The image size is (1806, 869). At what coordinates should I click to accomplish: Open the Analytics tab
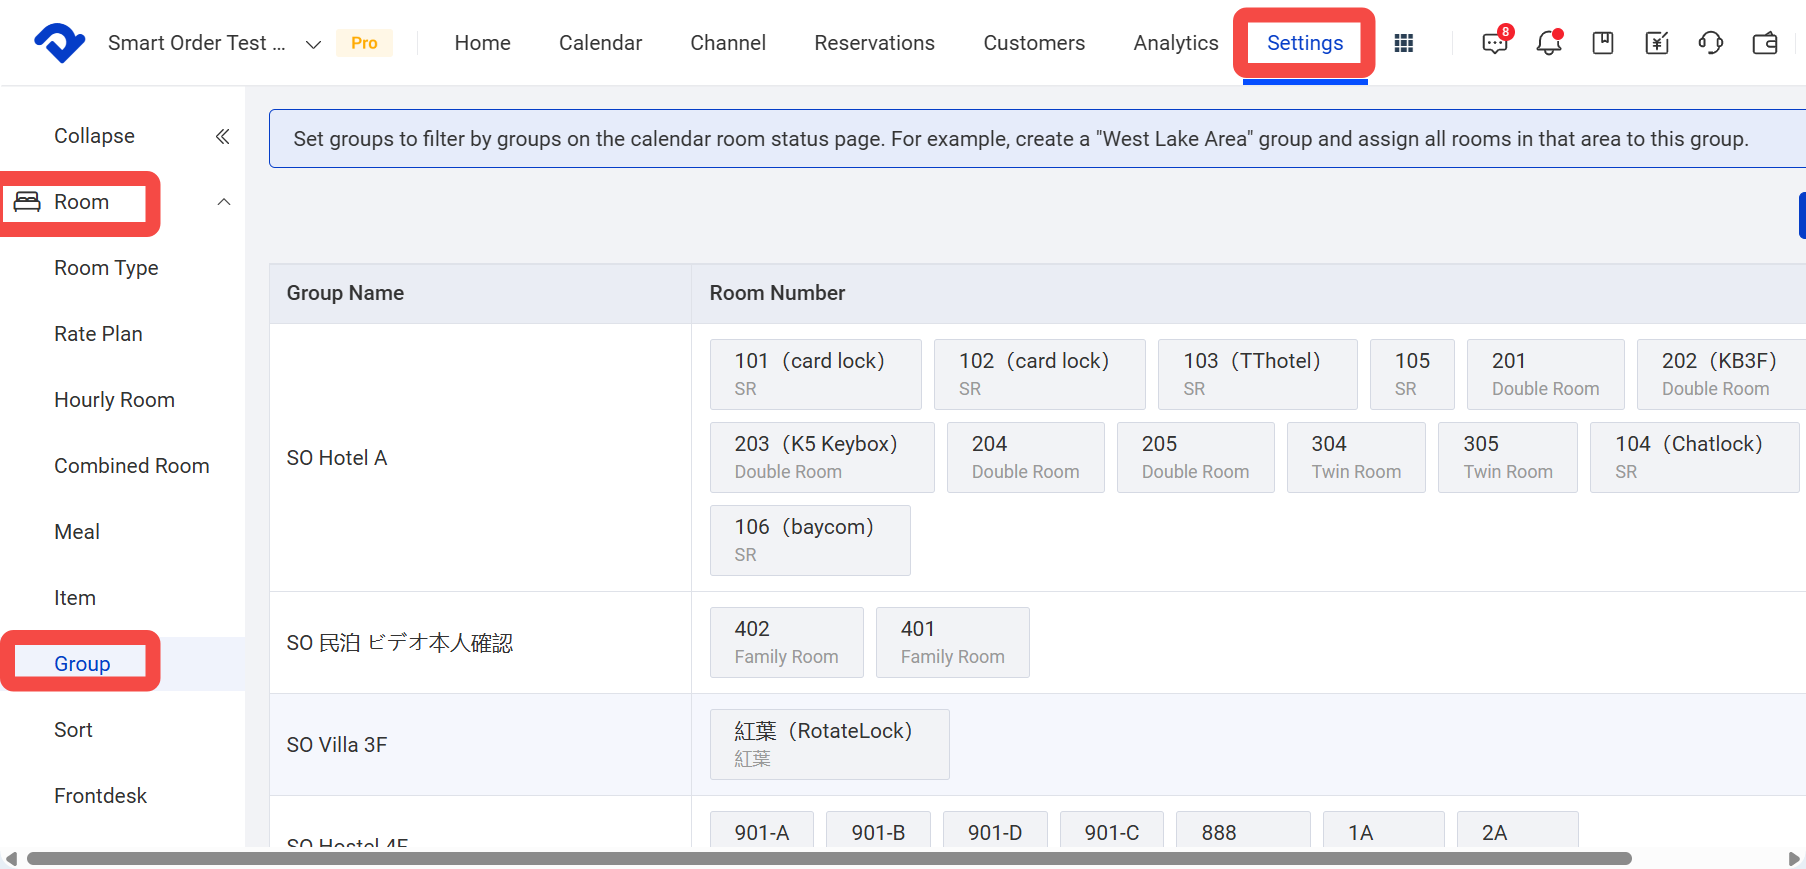click(1176, 43)
